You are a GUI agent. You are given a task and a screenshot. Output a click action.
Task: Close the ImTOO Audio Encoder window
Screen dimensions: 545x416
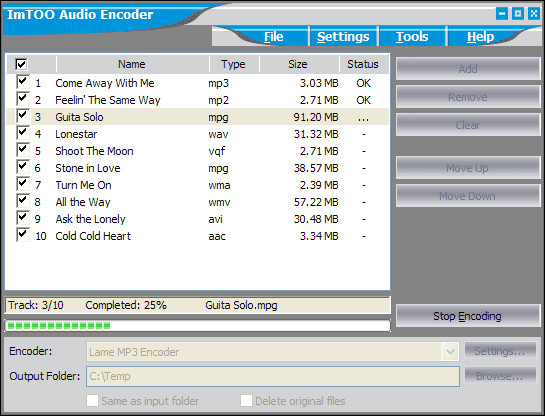coord(534,14)
